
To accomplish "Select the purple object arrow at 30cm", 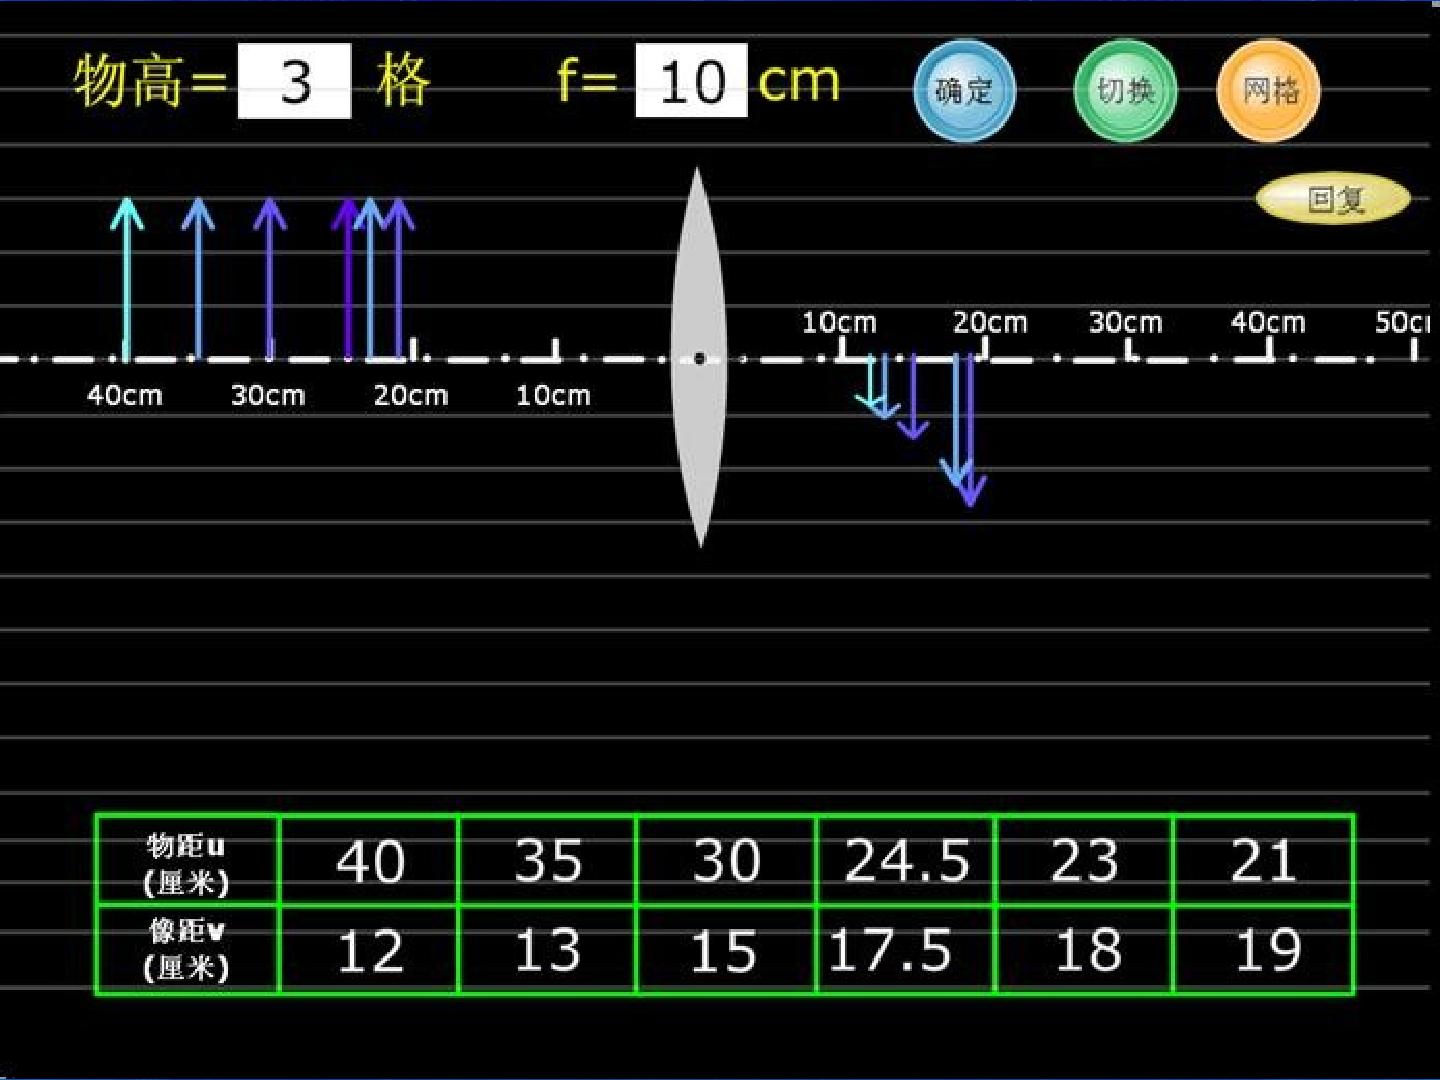I will pos(269,278).
